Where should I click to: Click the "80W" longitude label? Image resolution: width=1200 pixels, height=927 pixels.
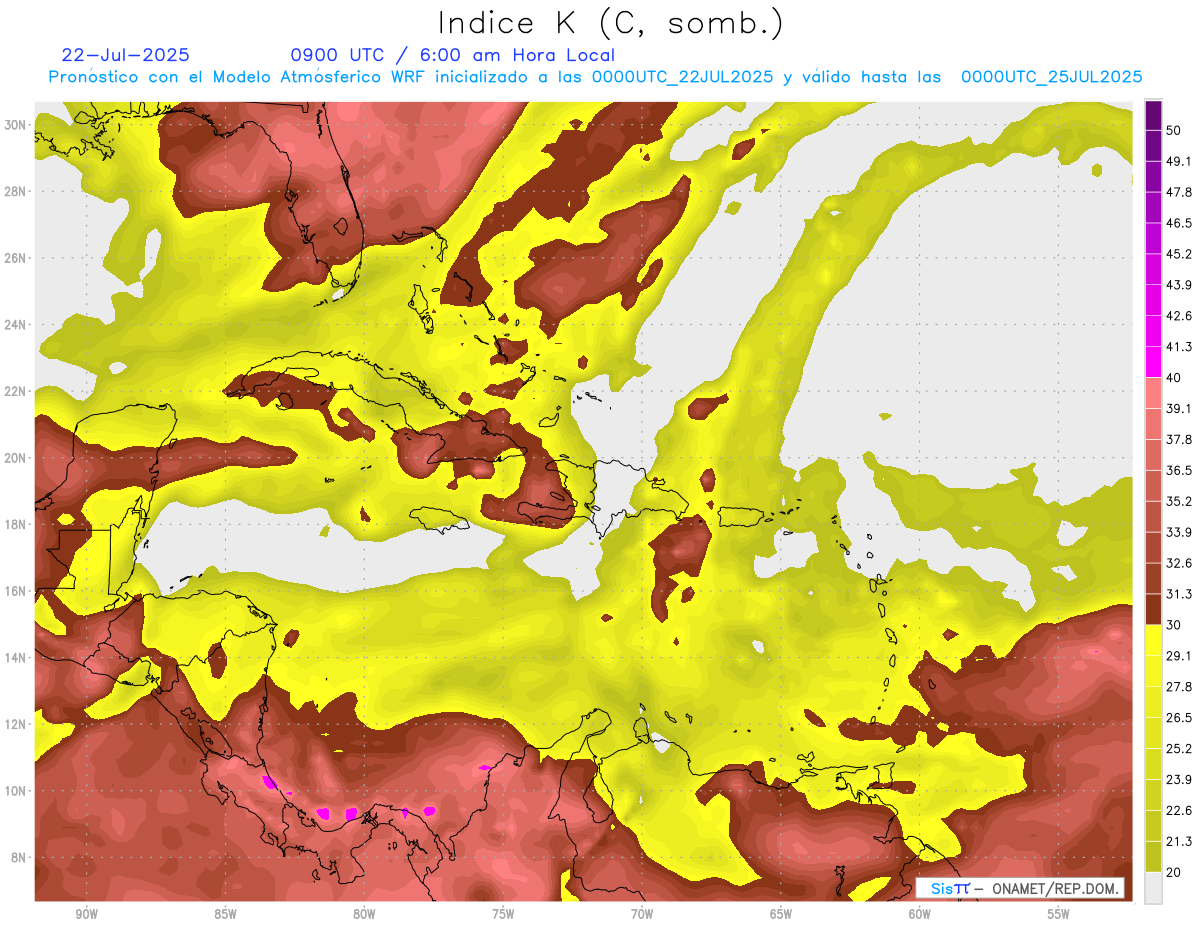pyautogui.click(x=364, y=915)
